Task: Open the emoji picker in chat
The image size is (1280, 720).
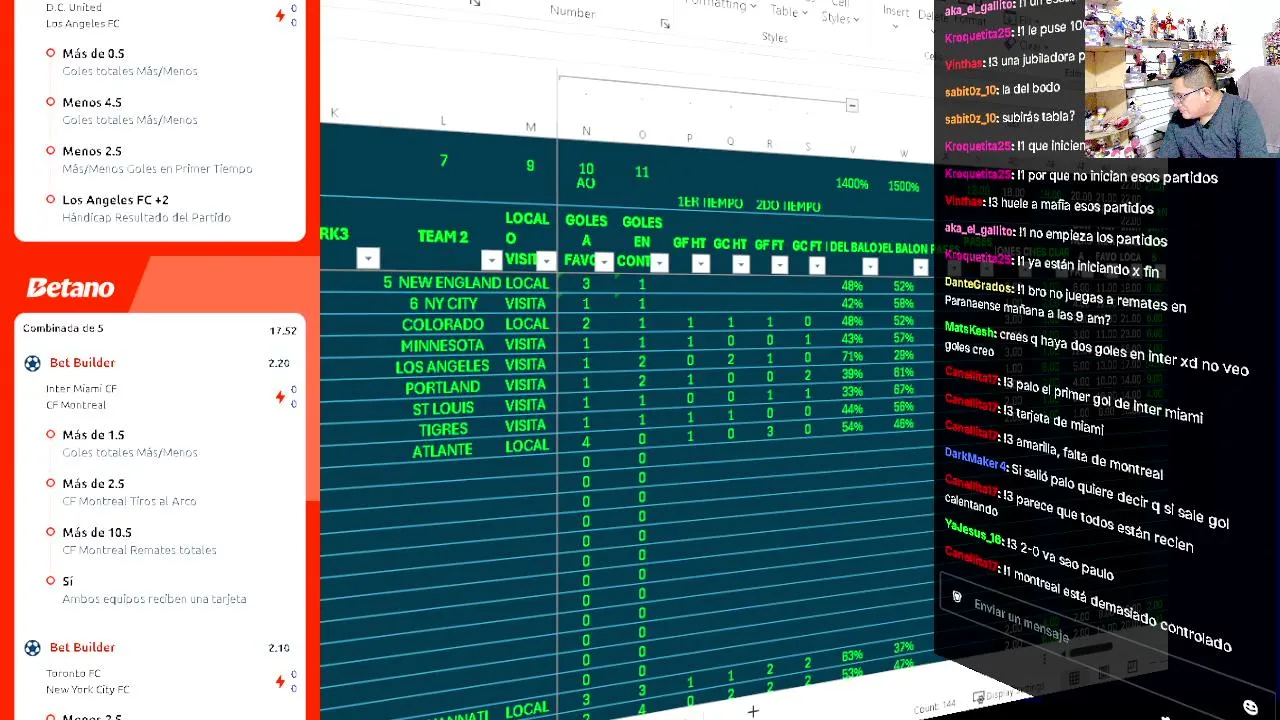Action: [x=1250, y=707]
